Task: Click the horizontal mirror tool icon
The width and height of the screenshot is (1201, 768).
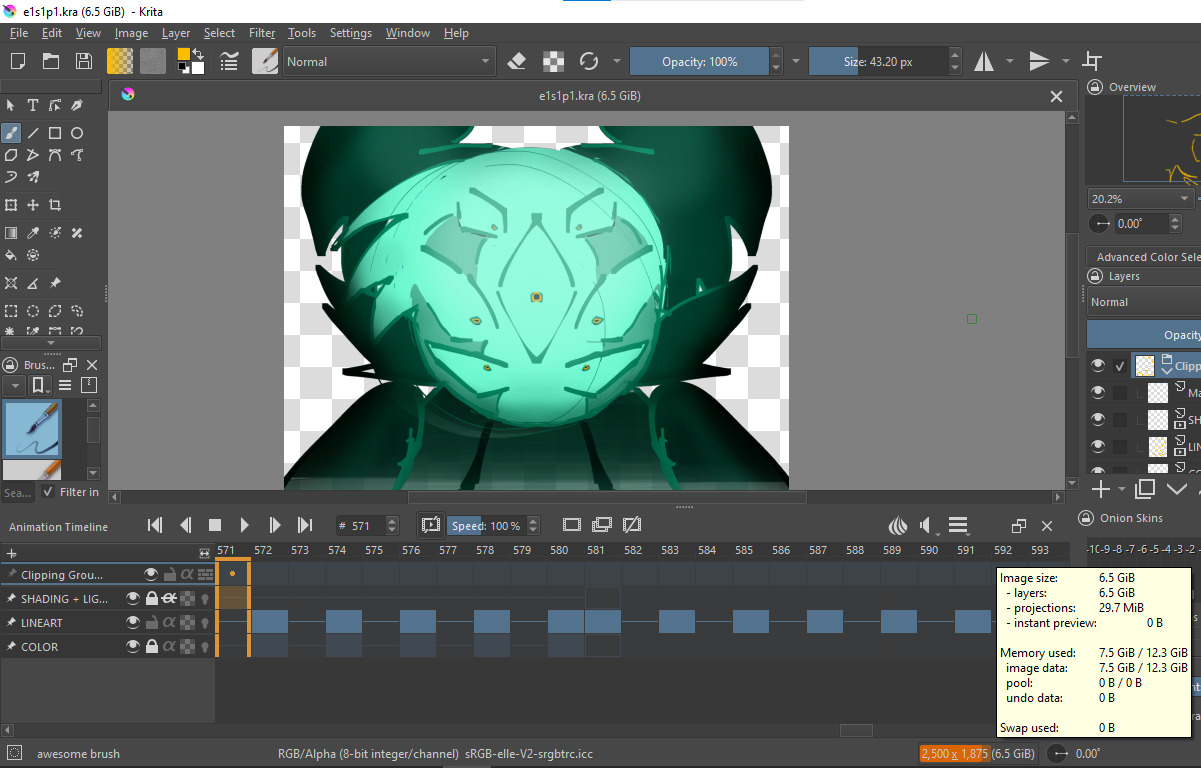Action: [984, 61]
